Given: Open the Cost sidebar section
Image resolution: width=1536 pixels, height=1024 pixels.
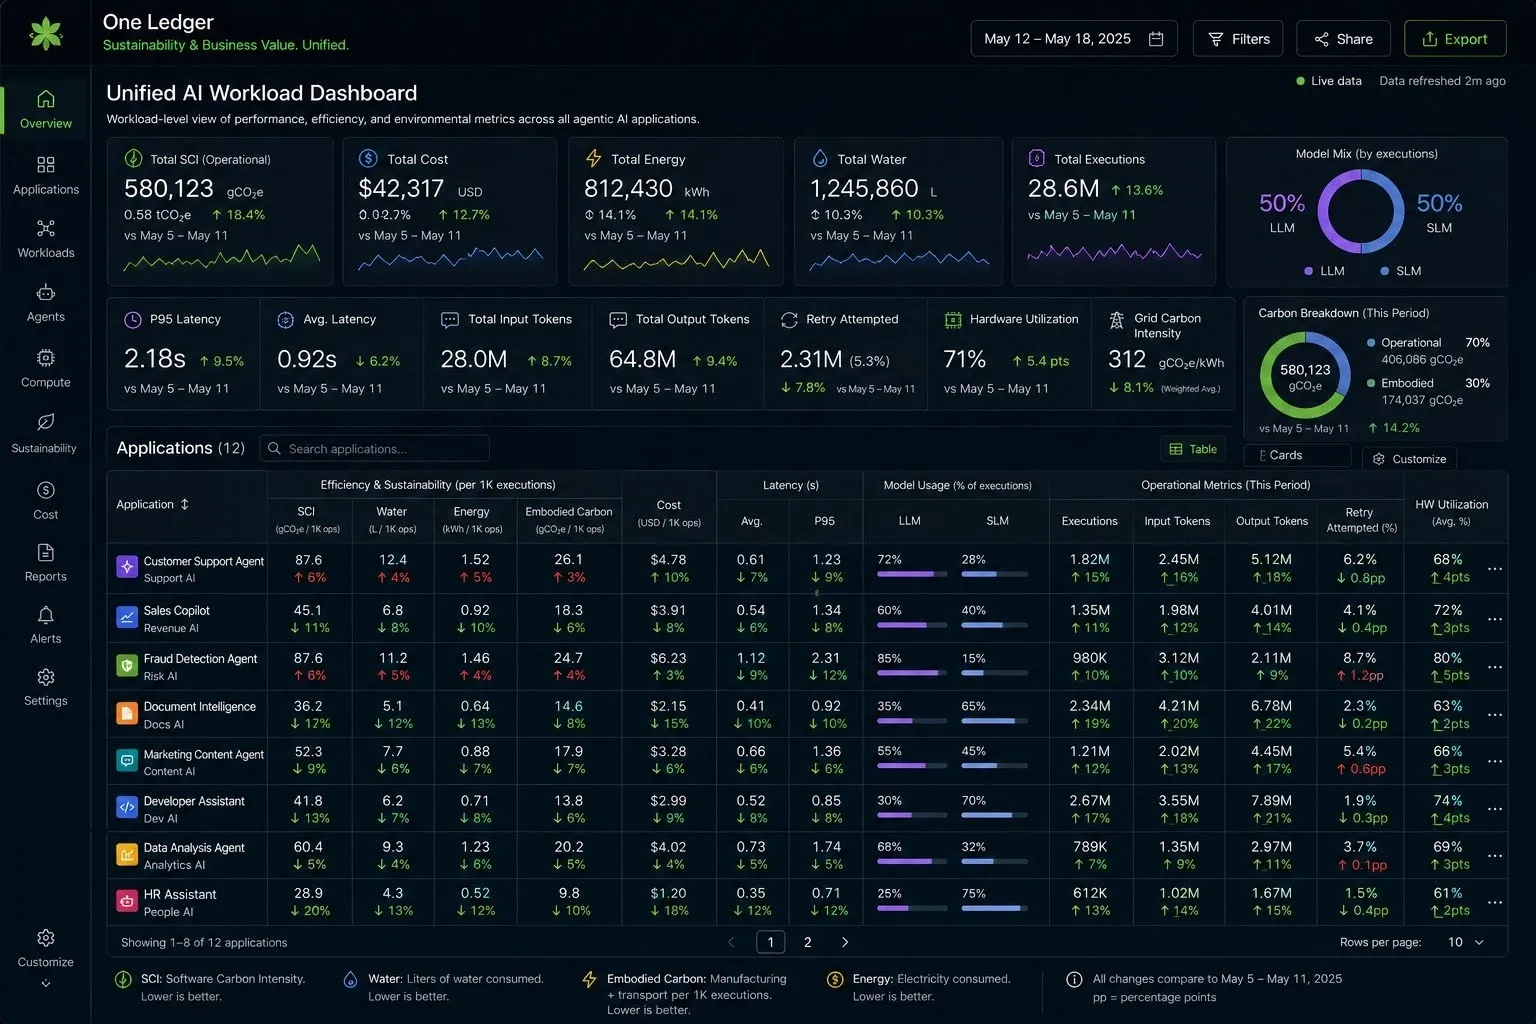Looking at the screenshot, I should point(45,500).
